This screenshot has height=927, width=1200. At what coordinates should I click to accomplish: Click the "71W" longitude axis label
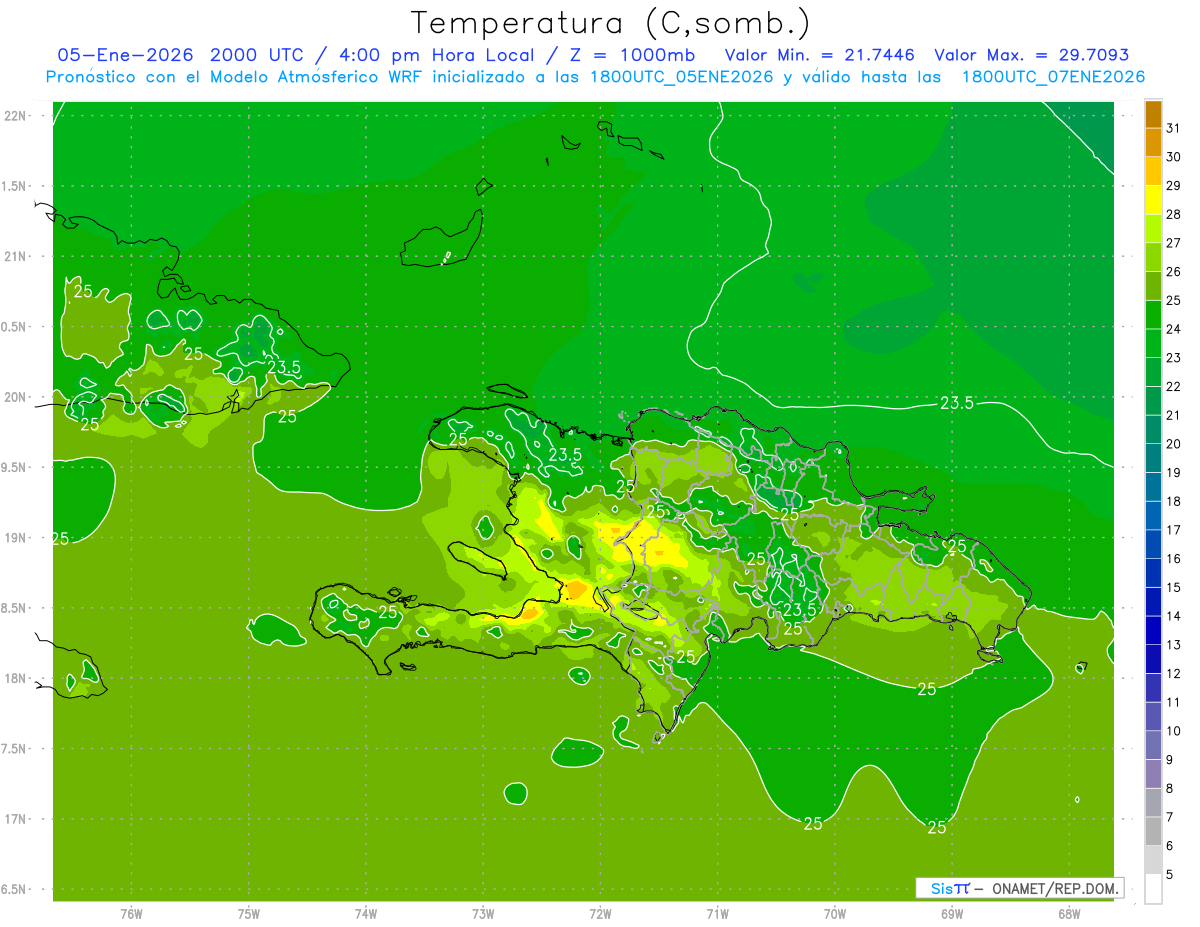tap(717, 913)
